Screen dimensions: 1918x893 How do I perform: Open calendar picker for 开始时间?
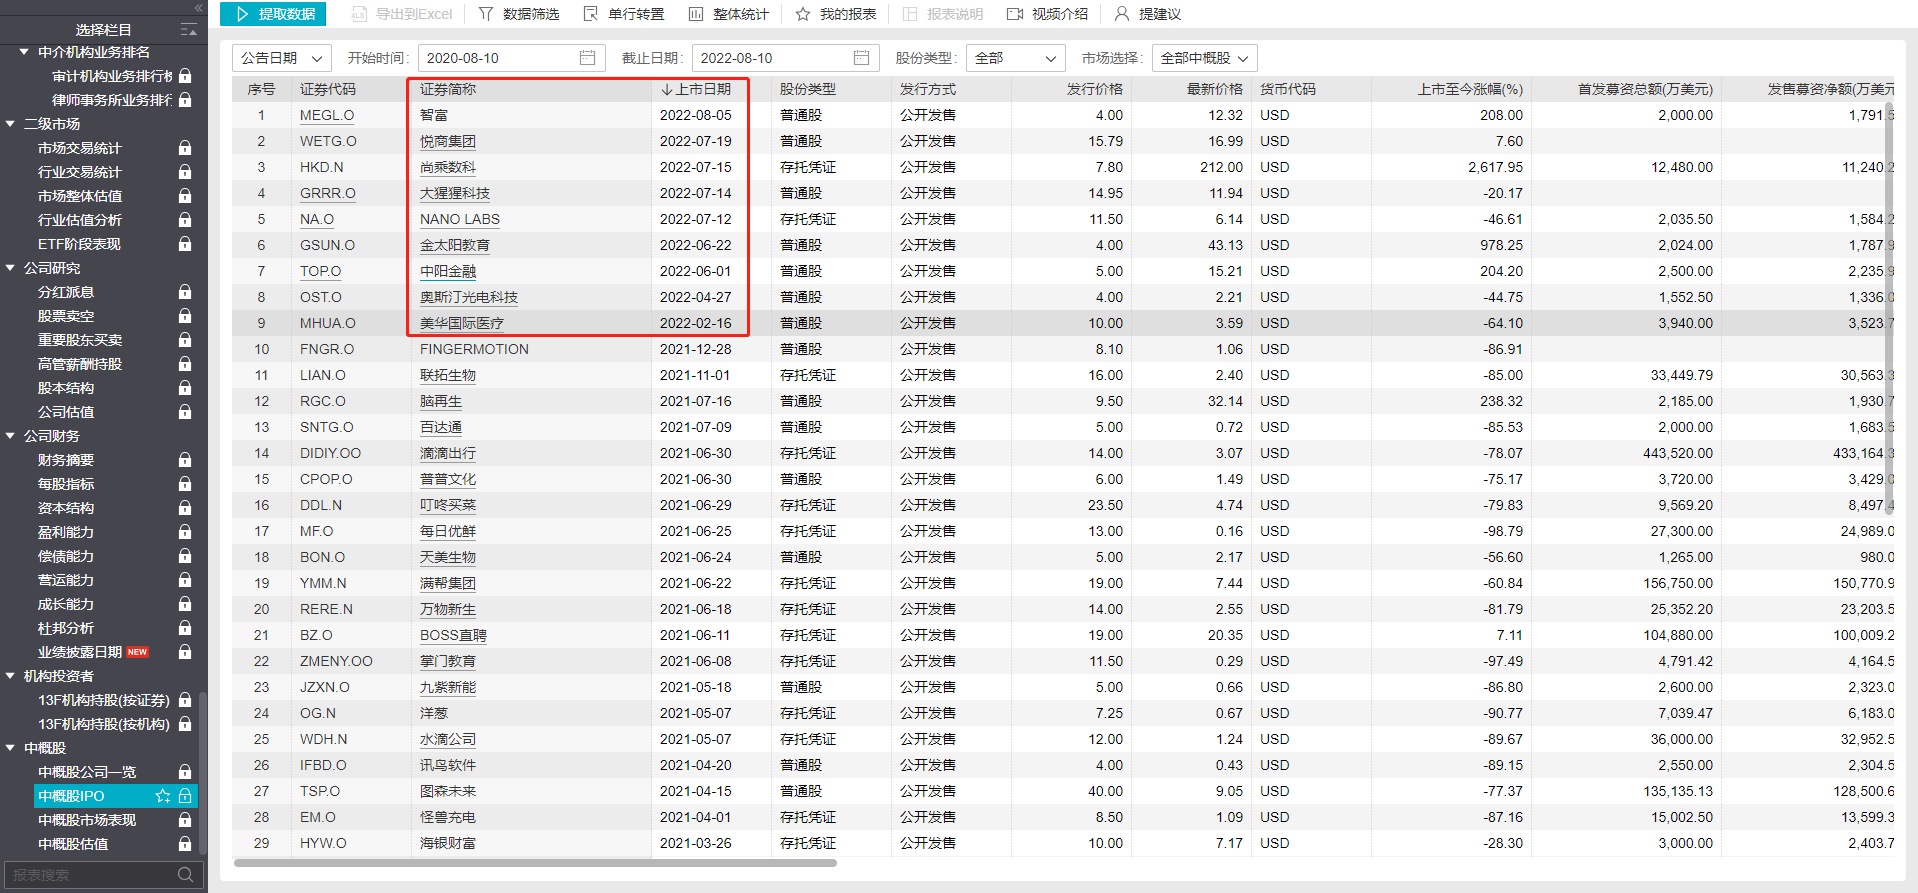click(x=587, y=58)
